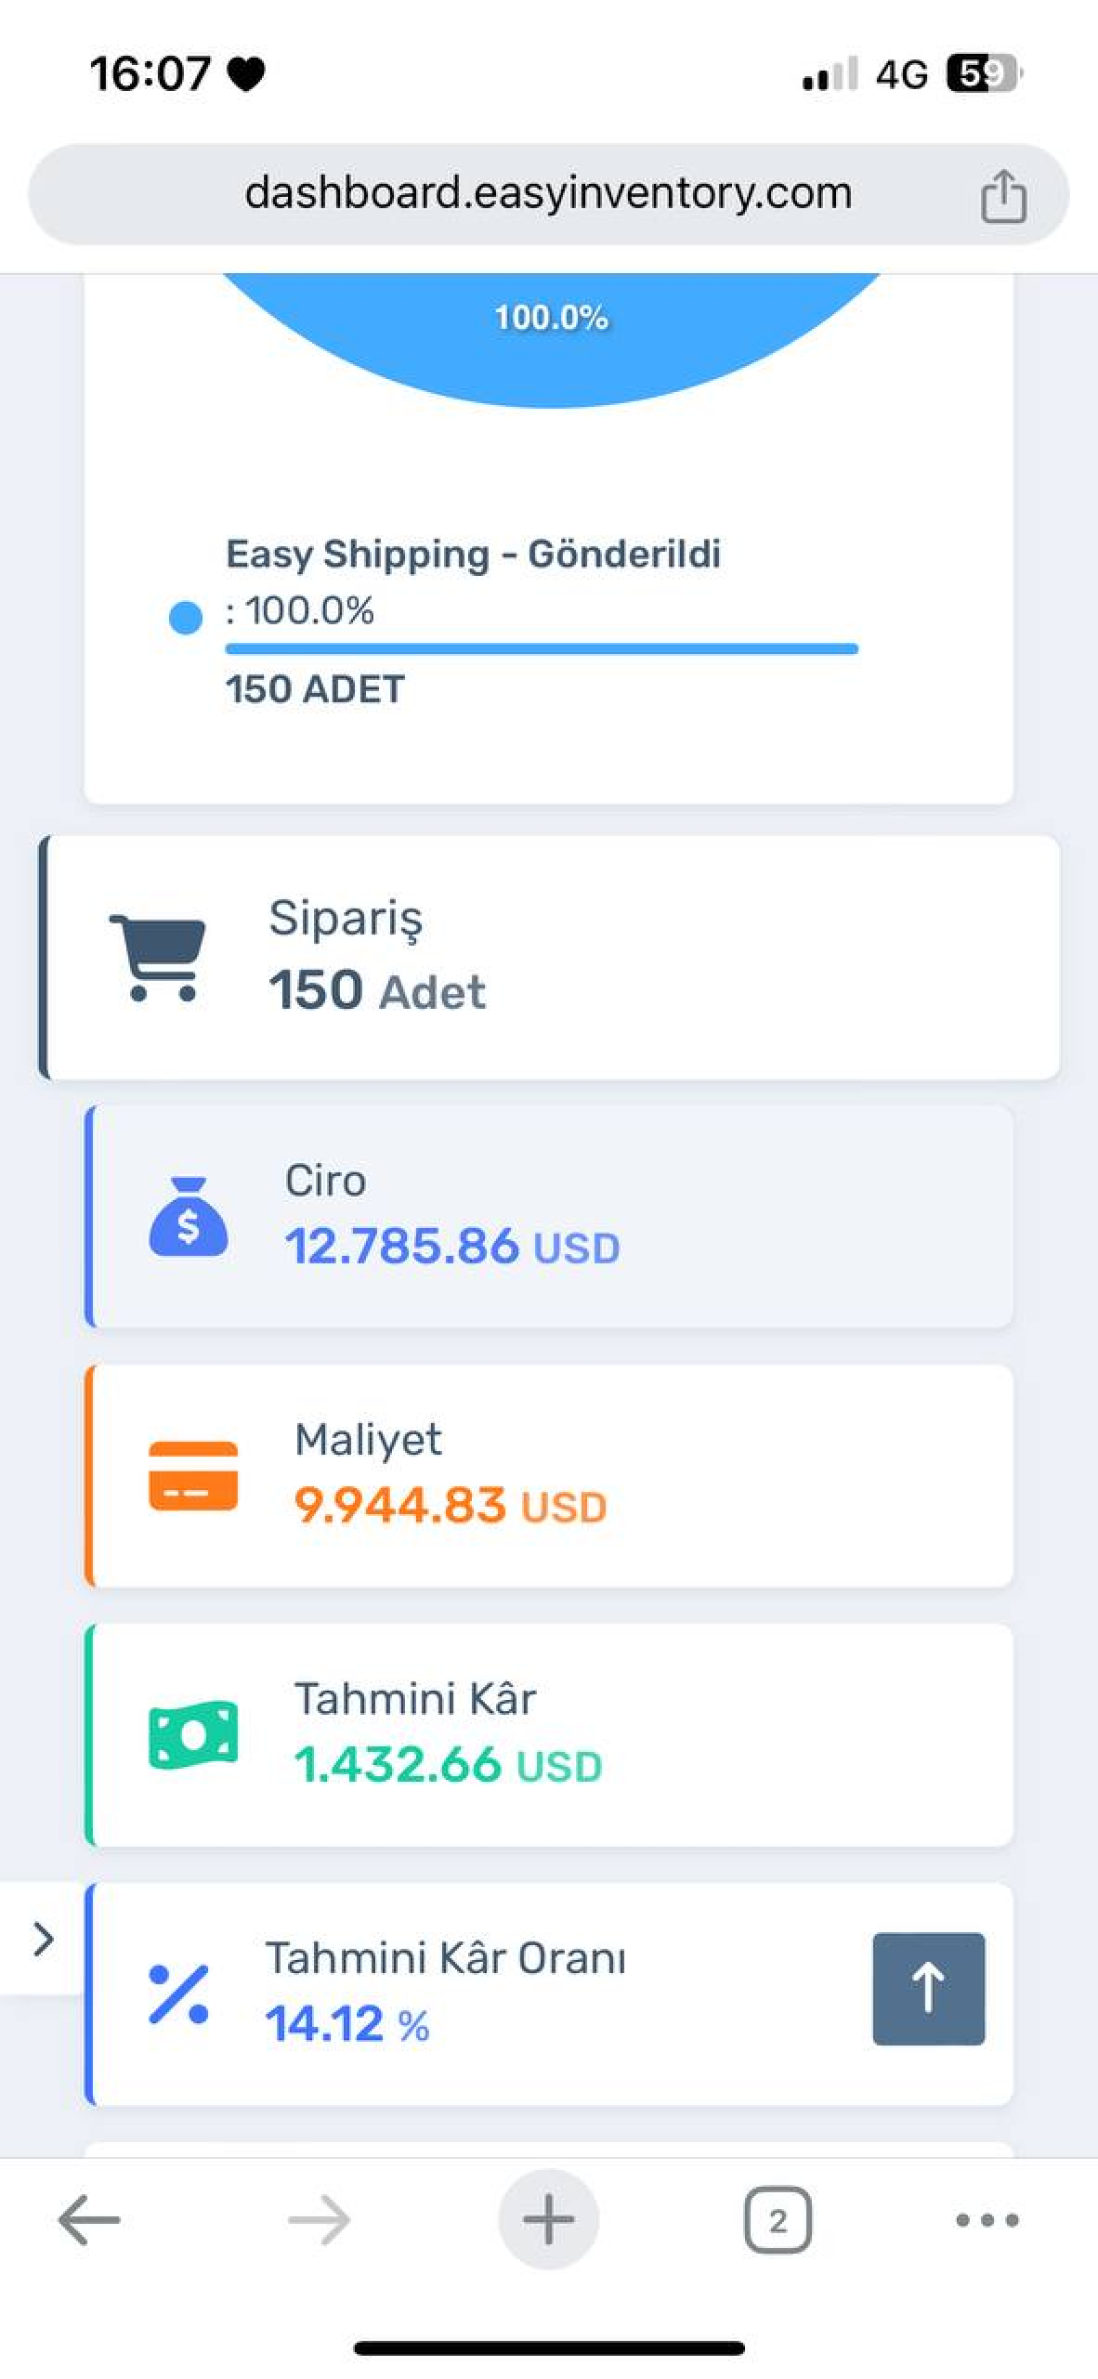Image resolution: width=1098 pixels, height=2379 pixels.
Task: Tap the Tahmini Kâr Oranı 14.12 % value
Action: [347, 2025]
